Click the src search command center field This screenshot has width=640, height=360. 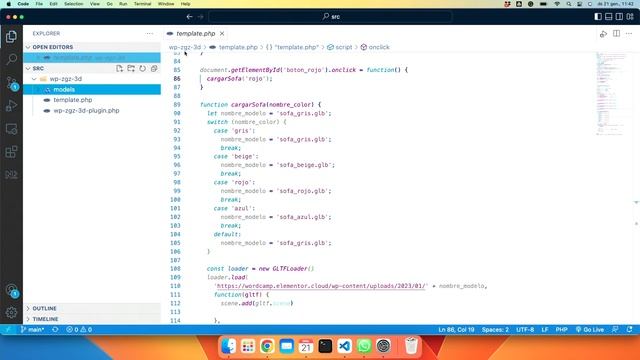point(331,17)
